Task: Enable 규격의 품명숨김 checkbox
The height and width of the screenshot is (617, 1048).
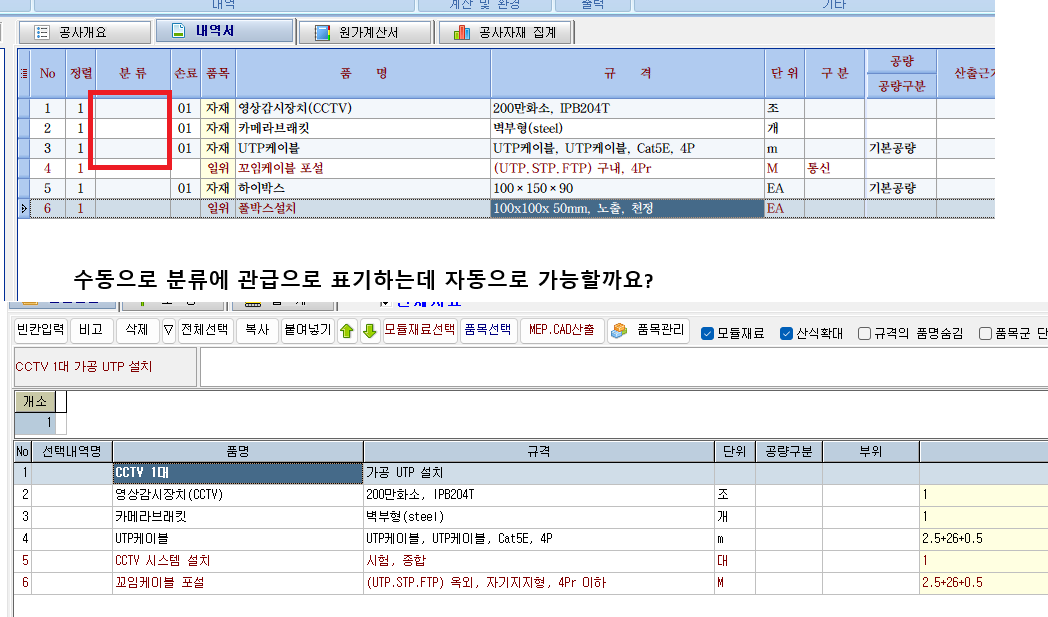Action: [864, 333]
